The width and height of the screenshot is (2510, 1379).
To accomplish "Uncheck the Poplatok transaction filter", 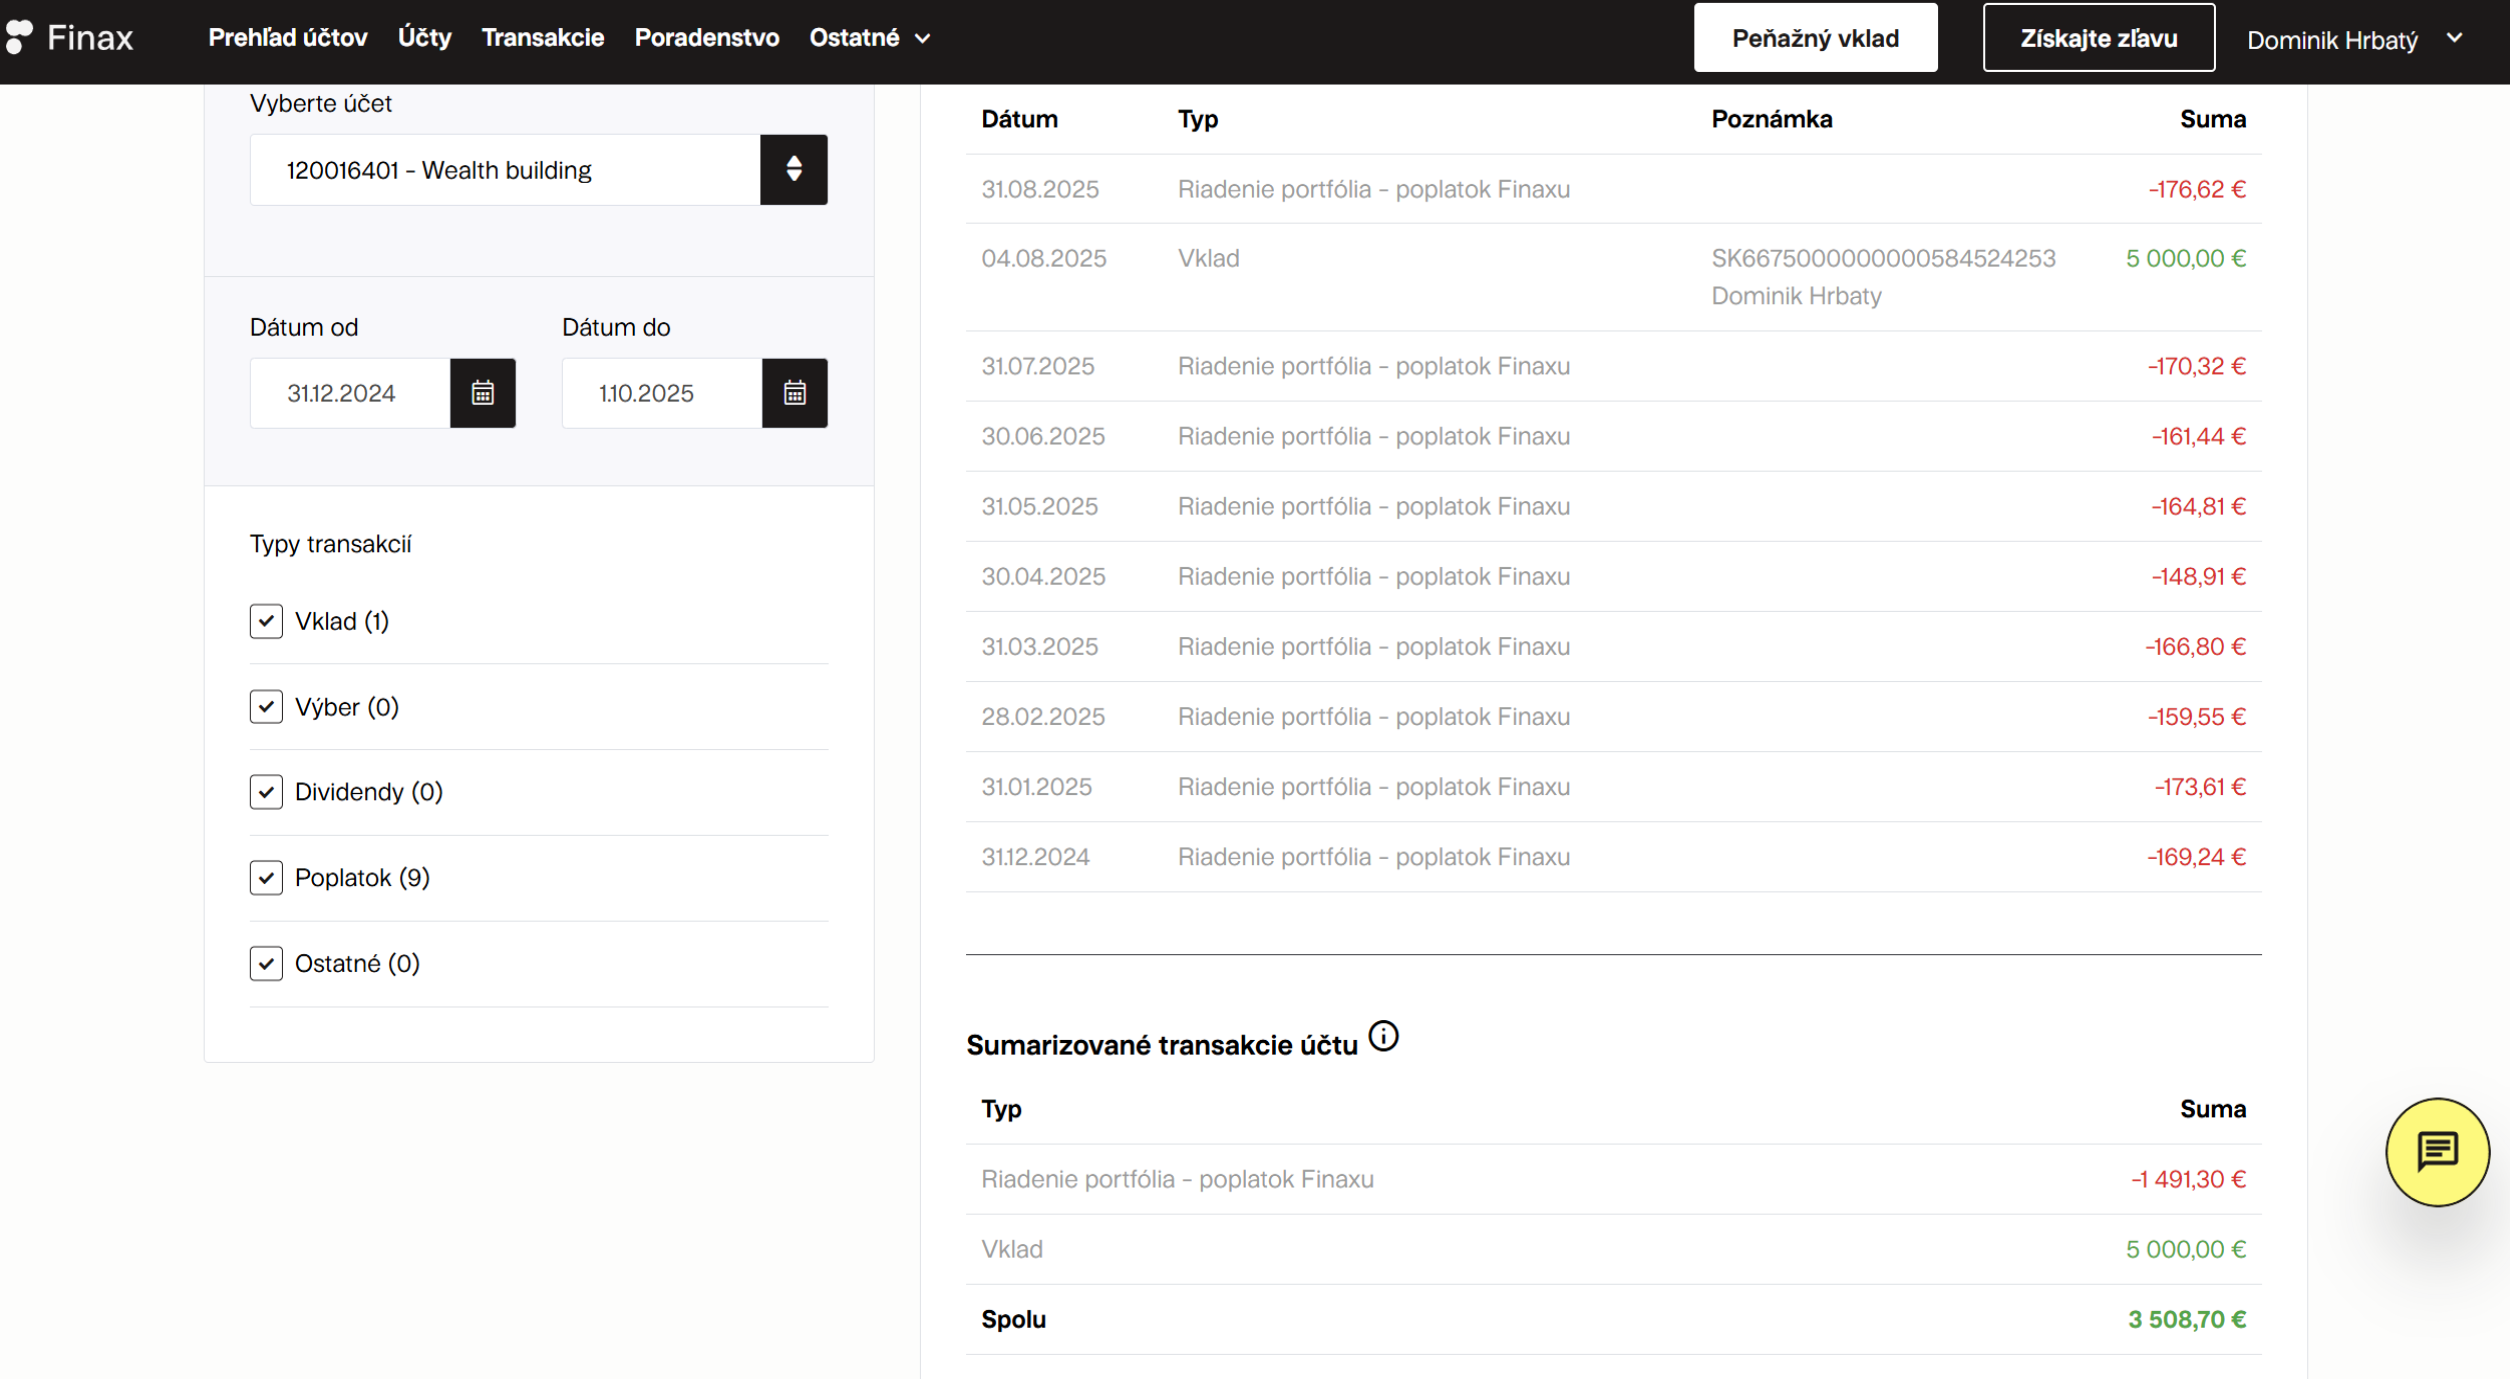I will (x=266, y=878).
